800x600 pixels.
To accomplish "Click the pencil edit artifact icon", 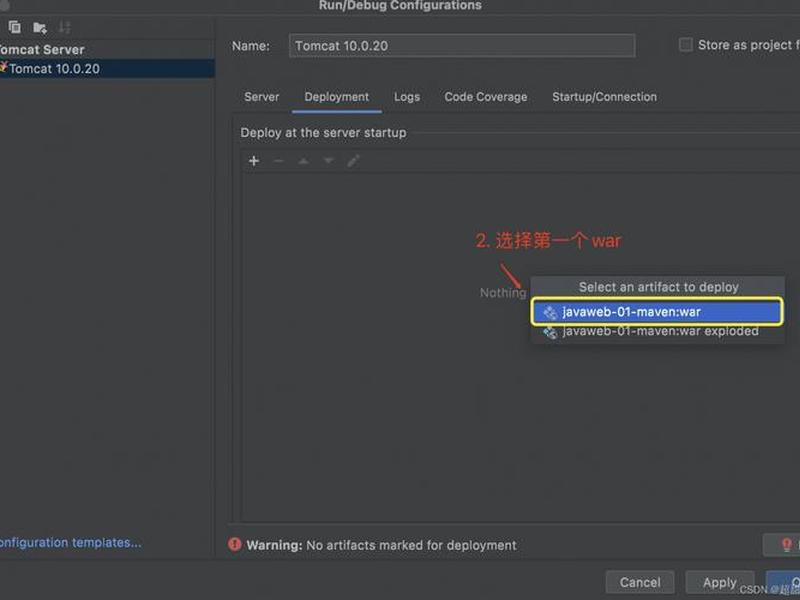I will coord(354,161).
